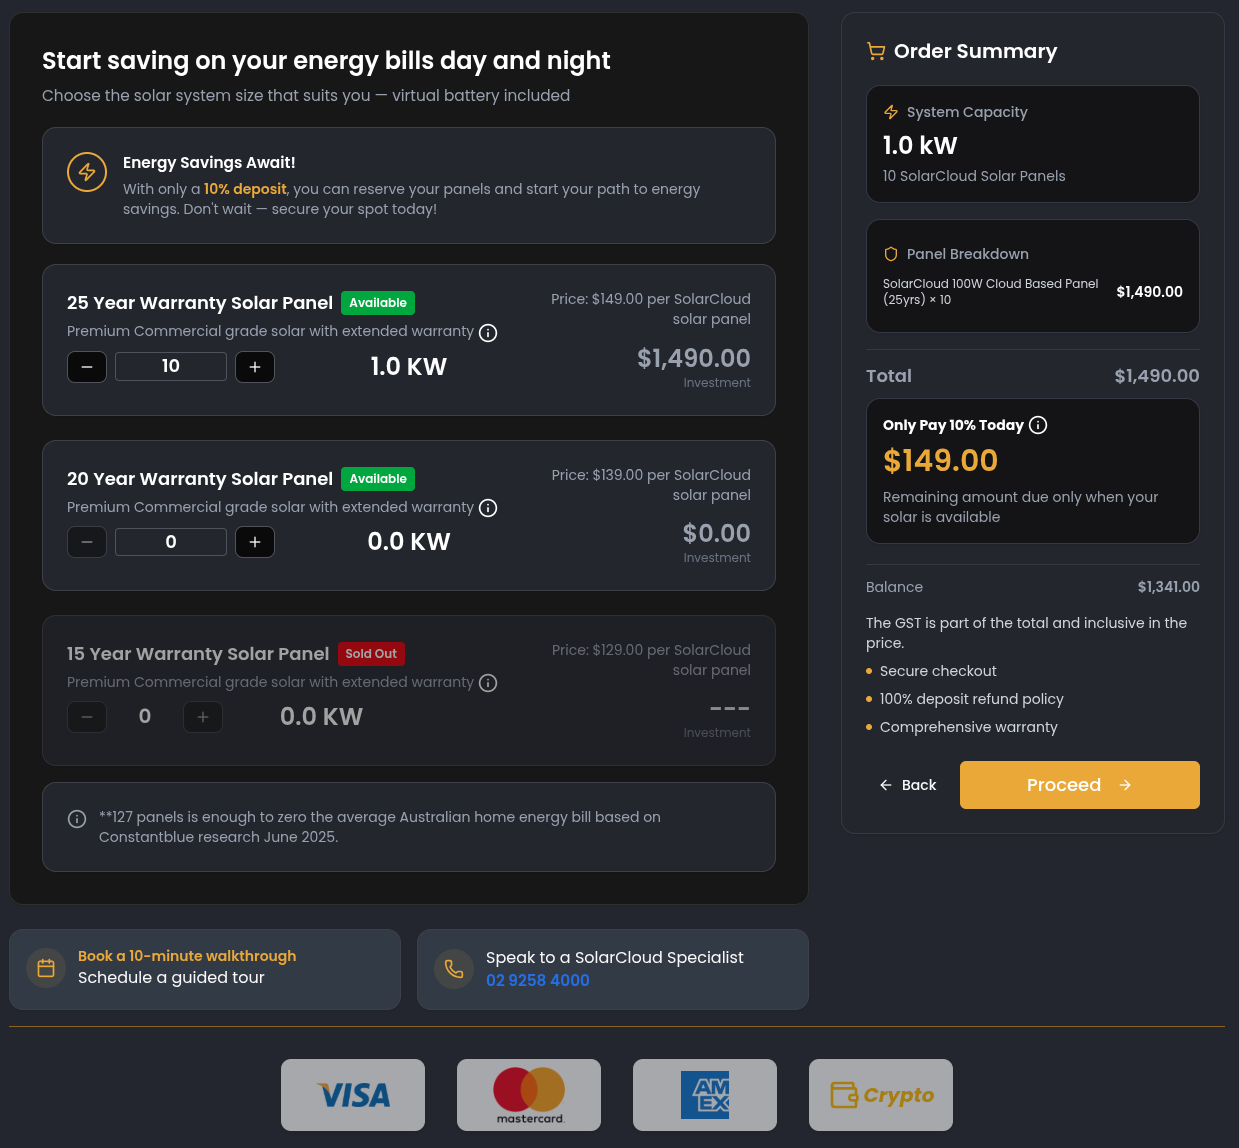Increase 20 Year Warranty panel quantity
Screen dimensions: 1239x1148
(255, 542)
